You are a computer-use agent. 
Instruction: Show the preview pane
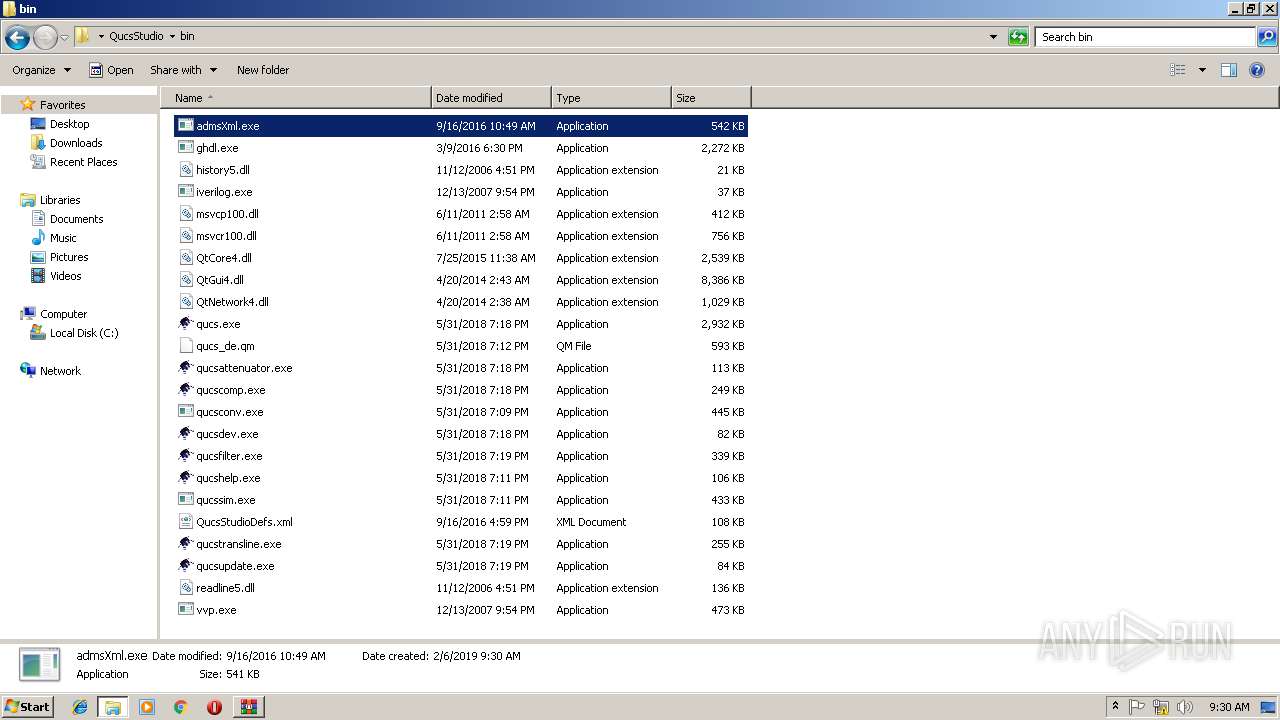(1229, 70)
